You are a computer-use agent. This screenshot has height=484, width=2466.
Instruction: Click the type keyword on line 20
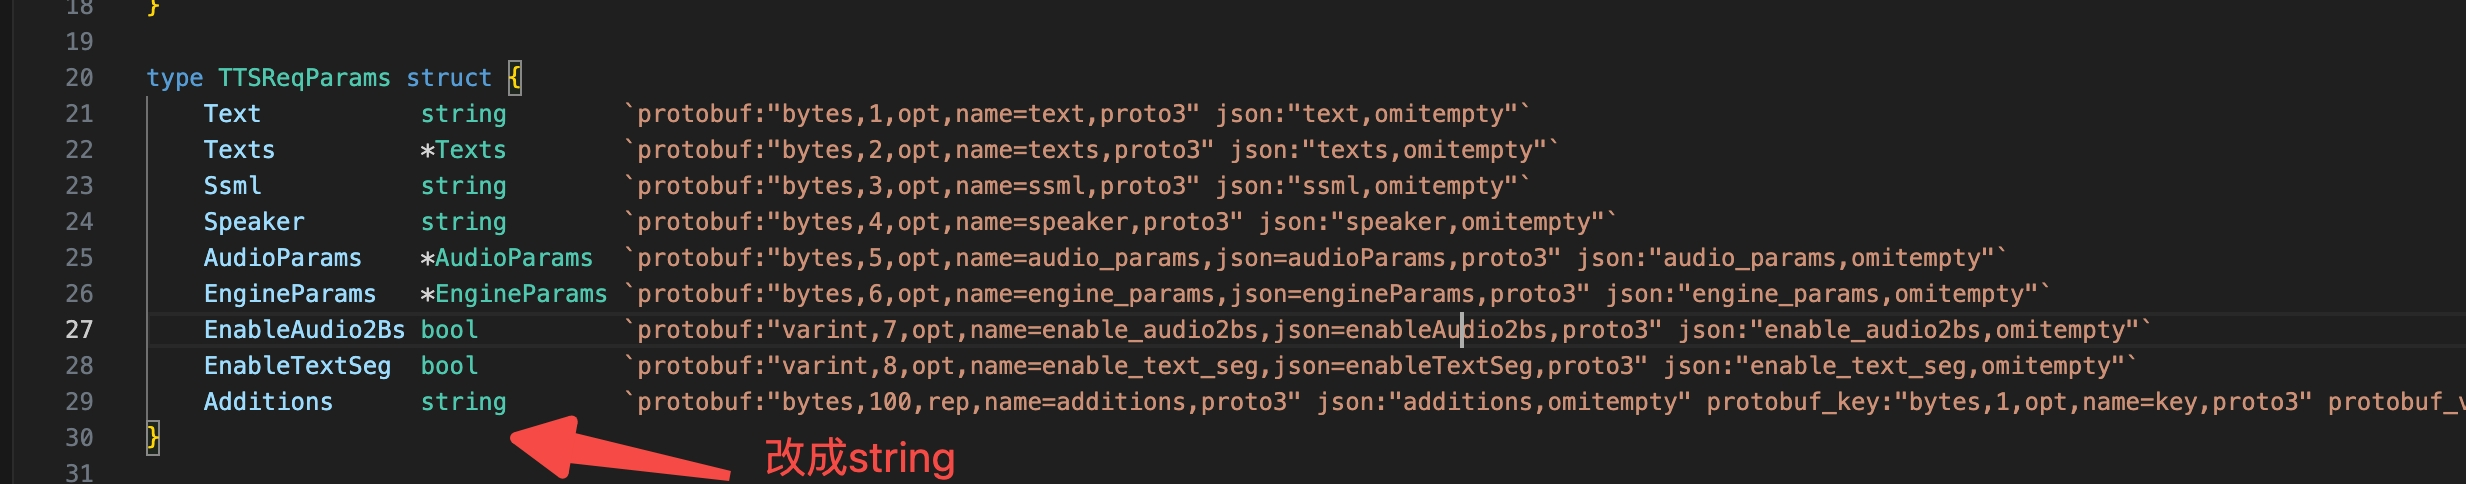(175, 78)
